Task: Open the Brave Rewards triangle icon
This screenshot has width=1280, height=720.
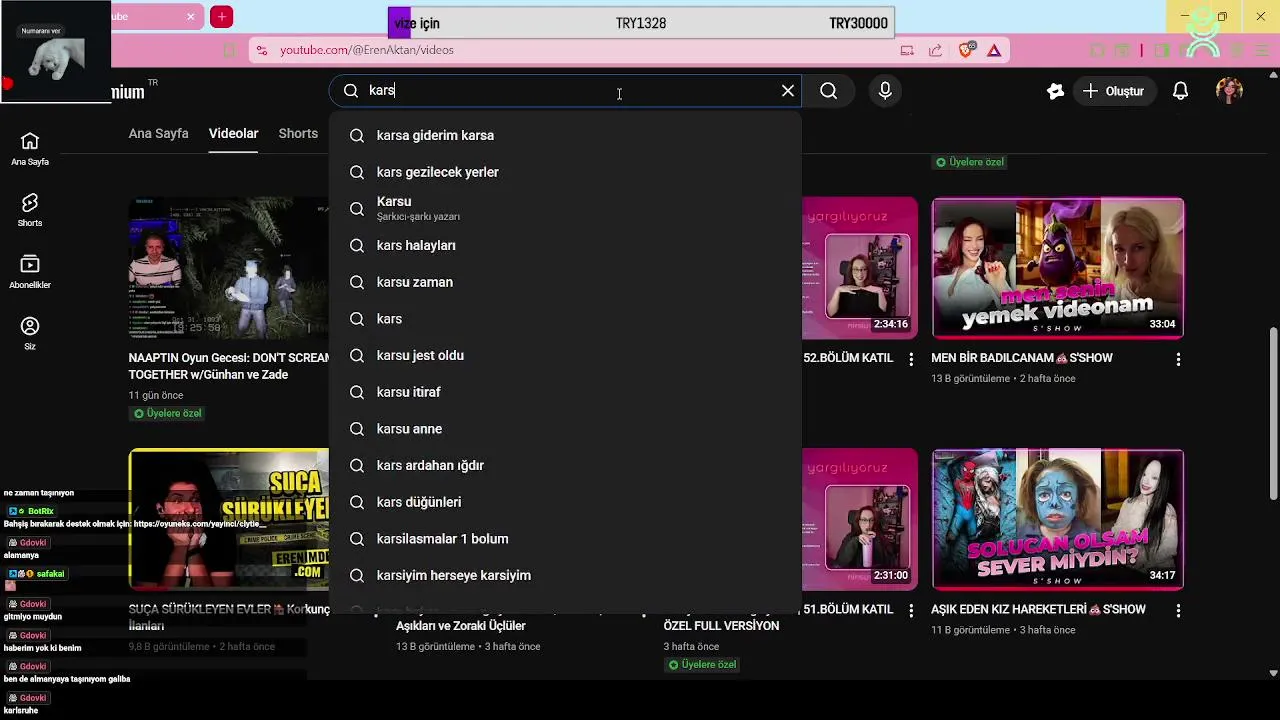Action: pyautogui.click(x=994, y=50)
